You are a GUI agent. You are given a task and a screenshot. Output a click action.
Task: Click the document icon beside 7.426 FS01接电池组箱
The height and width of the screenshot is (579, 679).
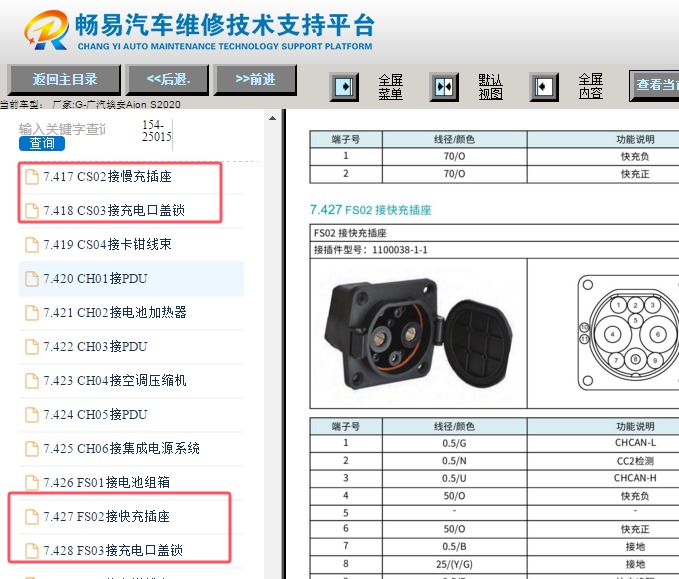click(32, 482)
